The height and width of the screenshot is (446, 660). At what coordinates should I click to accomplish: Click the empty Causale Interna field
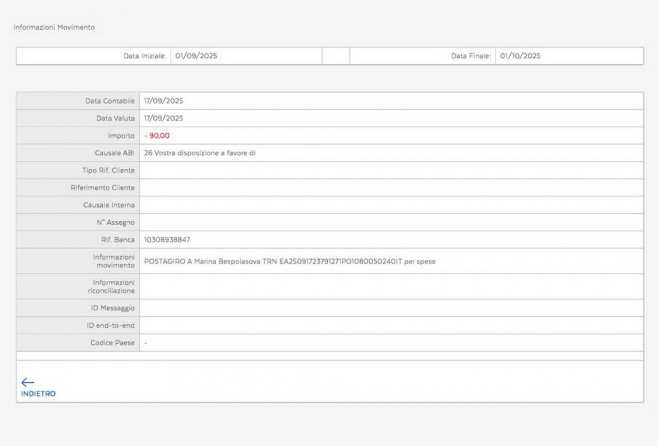[x=390, y=205]
